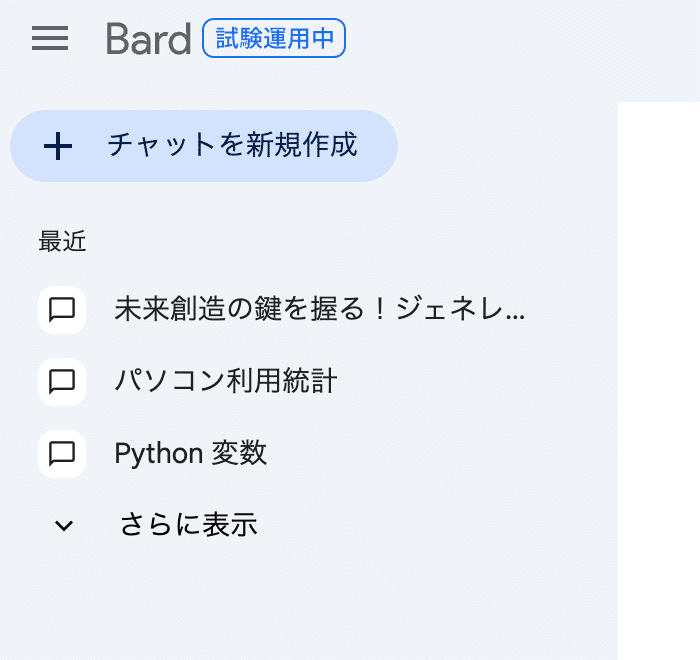This screenshot has height=660, width=700.
Task: Click chat bubble icon beside Python 変数
Action: (x=62, y=454)
